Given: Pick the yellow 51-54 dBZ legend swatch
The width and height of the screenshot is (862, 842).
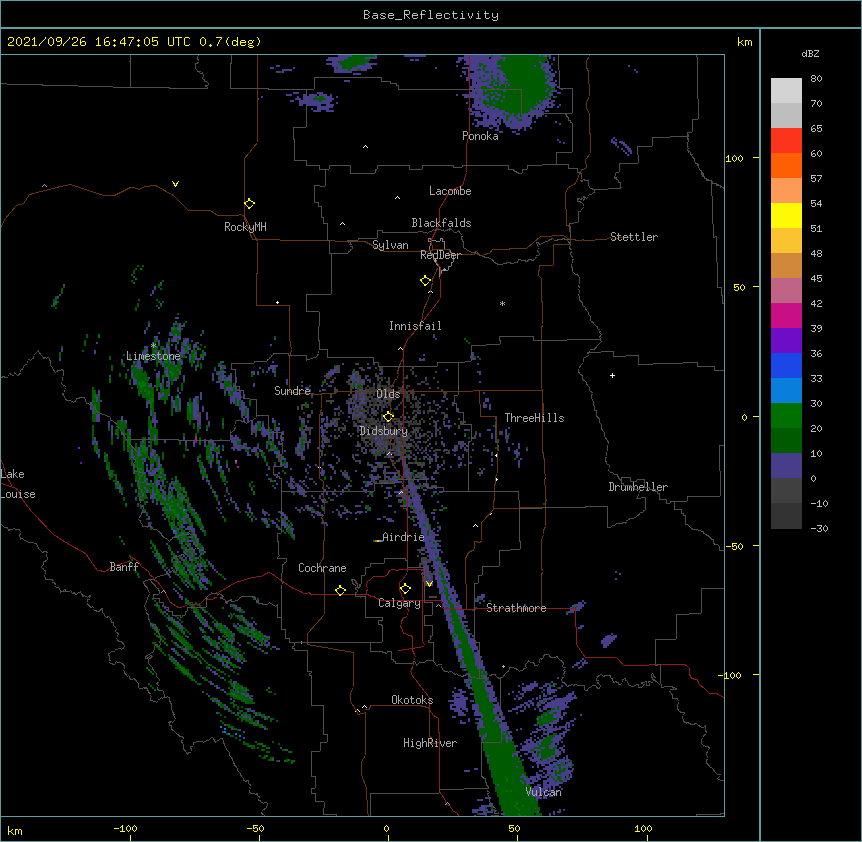Looking at the screenshot, I should point(786,215).
